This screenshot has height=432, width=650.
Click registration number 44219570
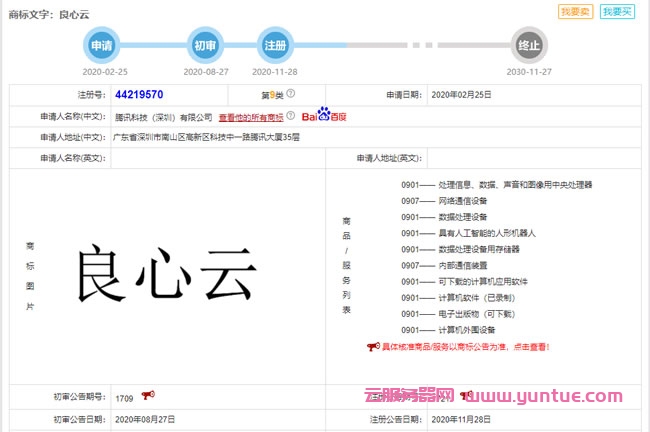click(139, 95)
